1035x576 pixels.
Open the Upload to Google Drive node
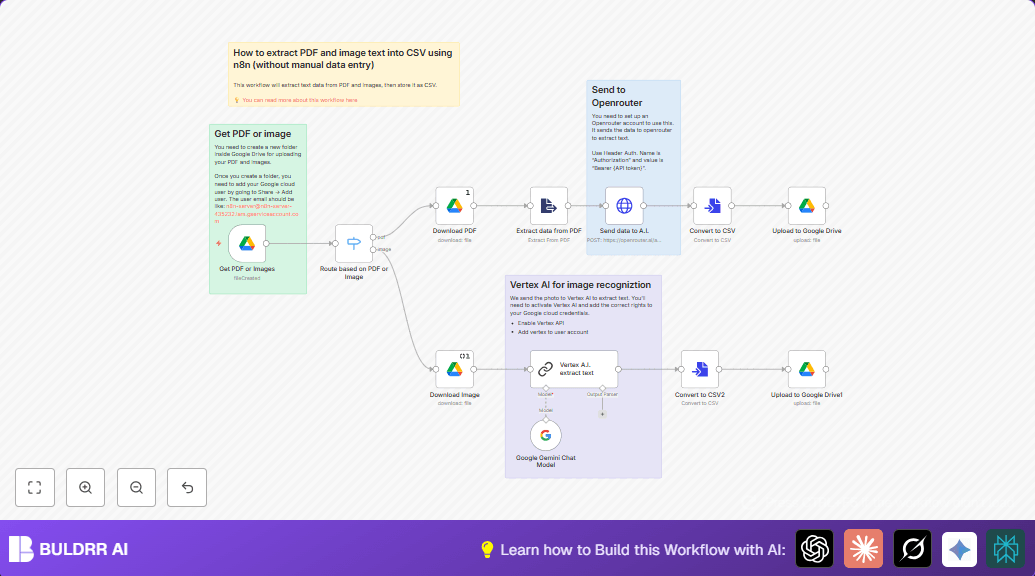point(807,206)
